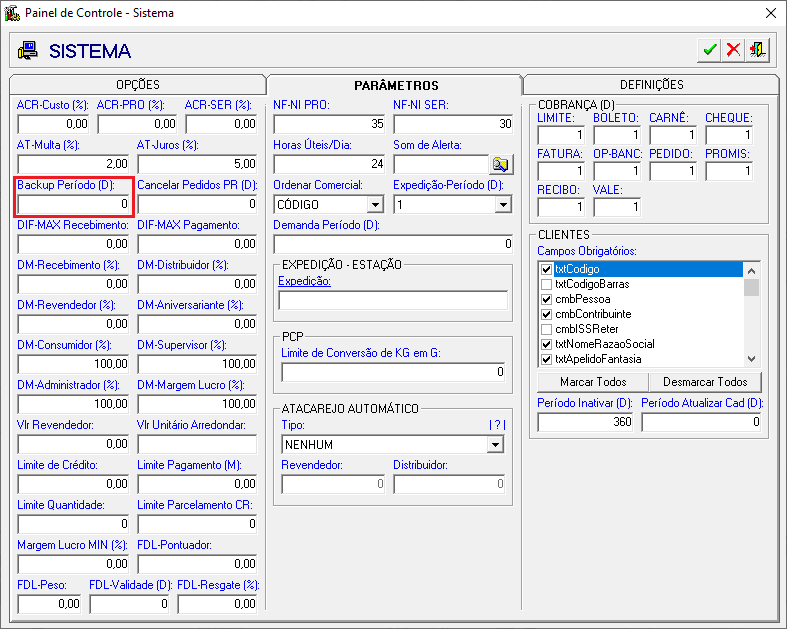This screenshot has width=787, height=629.
Task: Open the Expedição-Período dropdown
Action: click(503, 204)
